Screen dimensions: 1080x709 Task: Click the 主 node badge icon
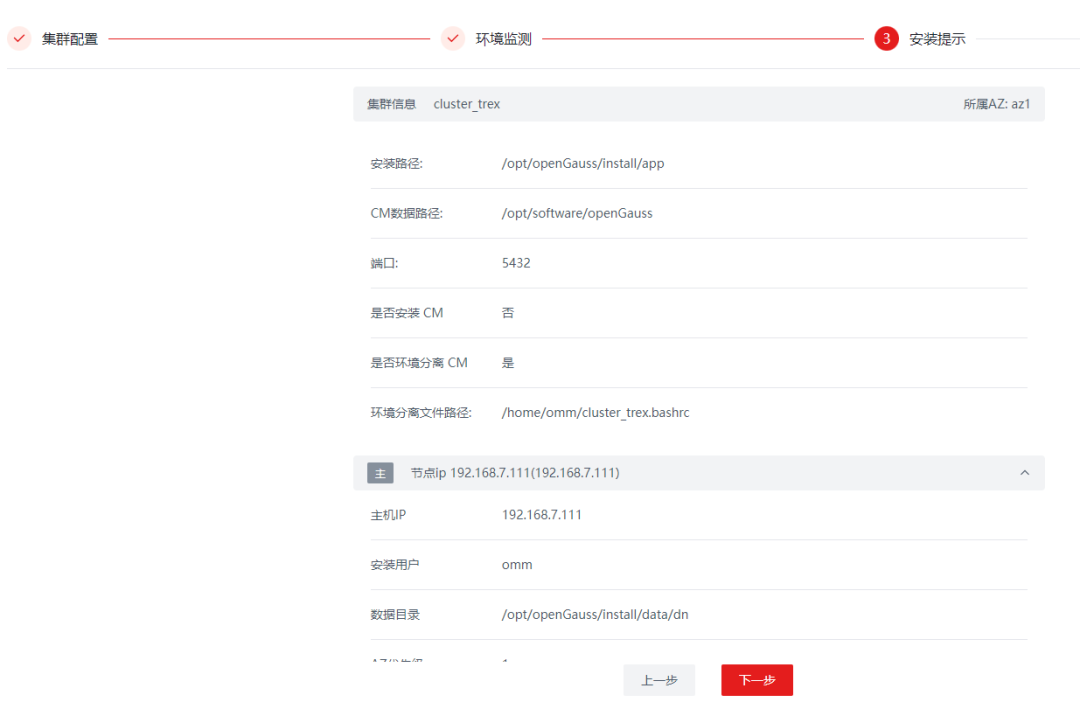(380, 473)
